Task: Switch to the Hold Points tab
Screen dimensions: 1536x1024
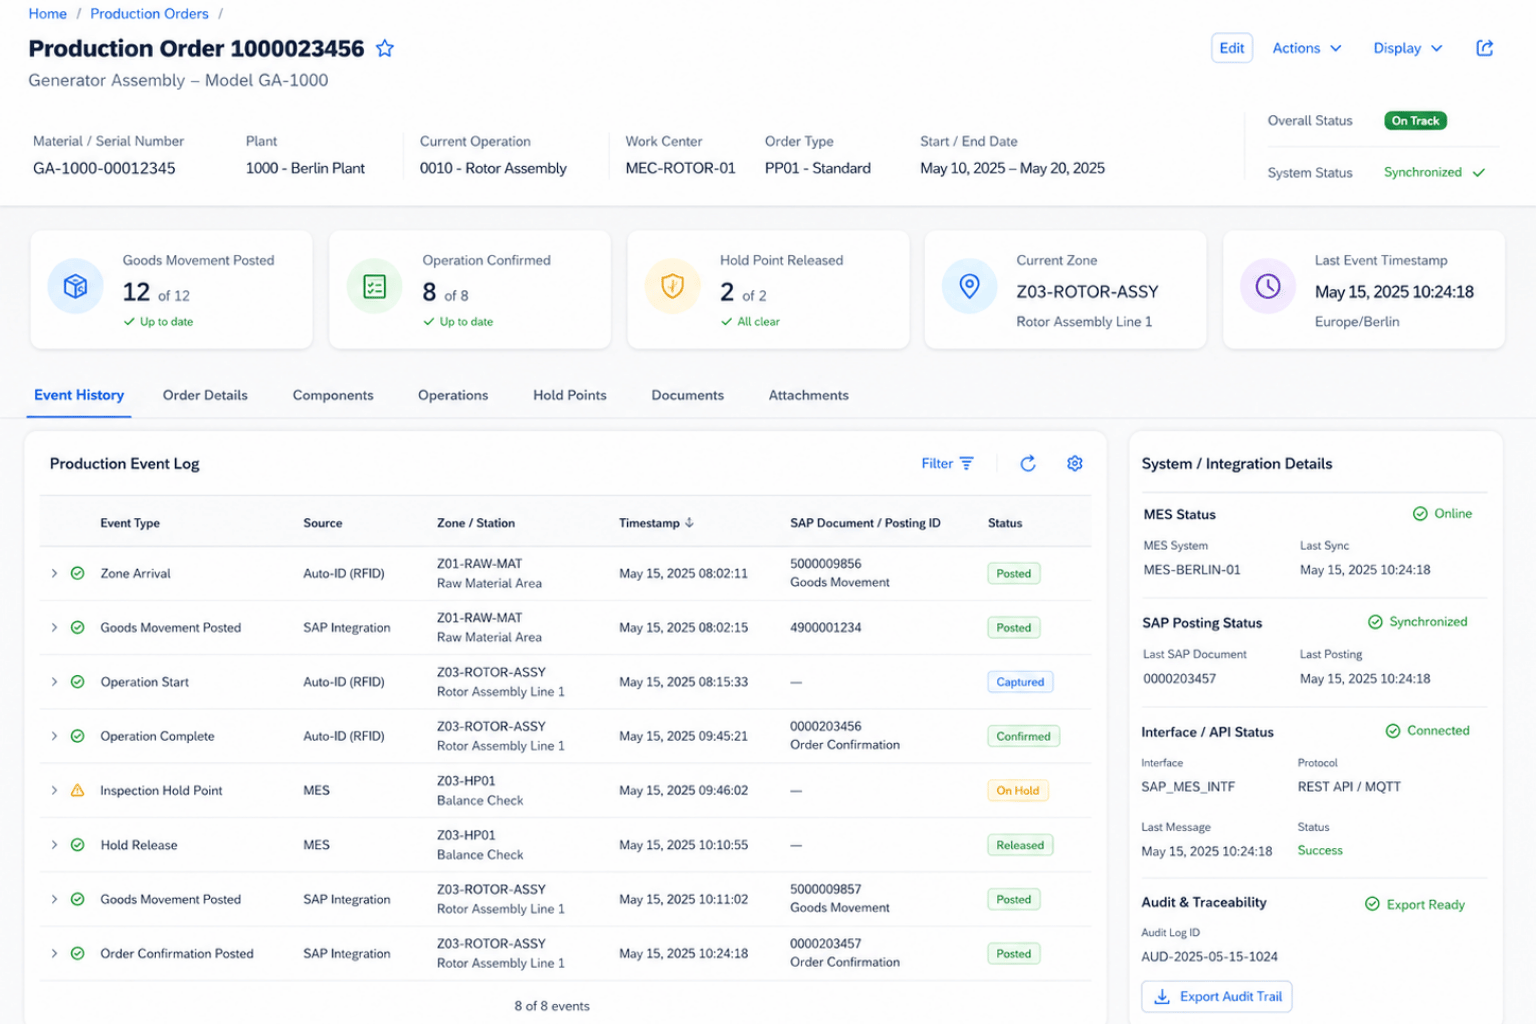Action: (570, 395)
